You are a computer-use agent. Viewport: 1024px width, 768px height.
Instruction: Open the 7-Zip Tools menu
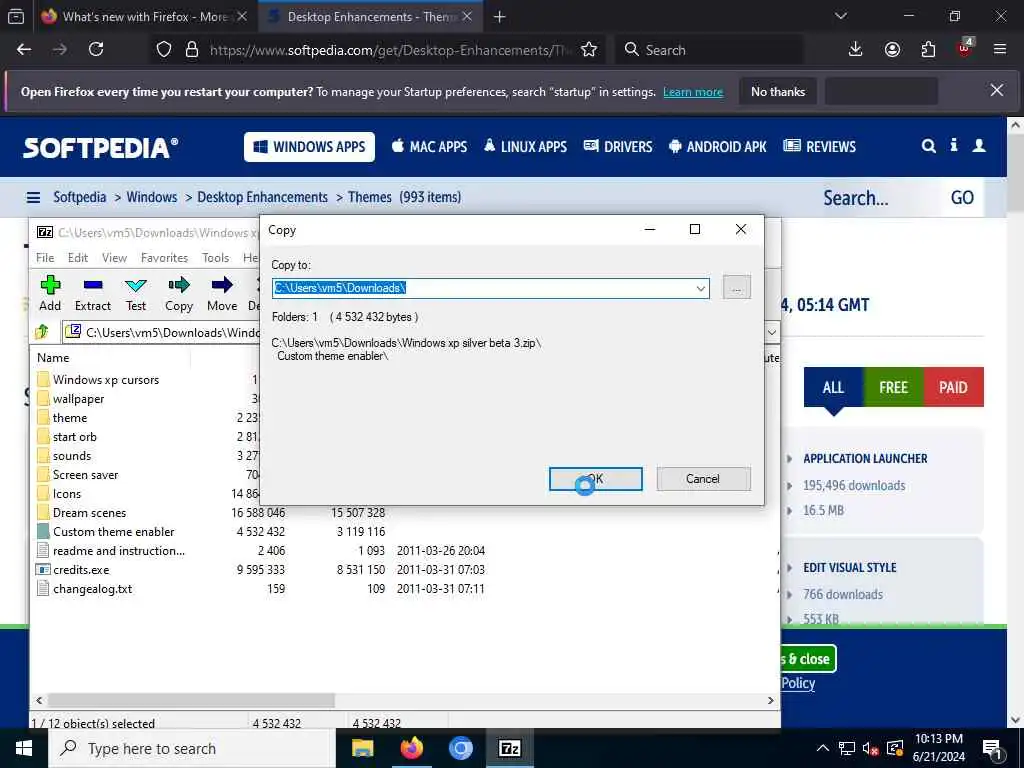(216, 257)
